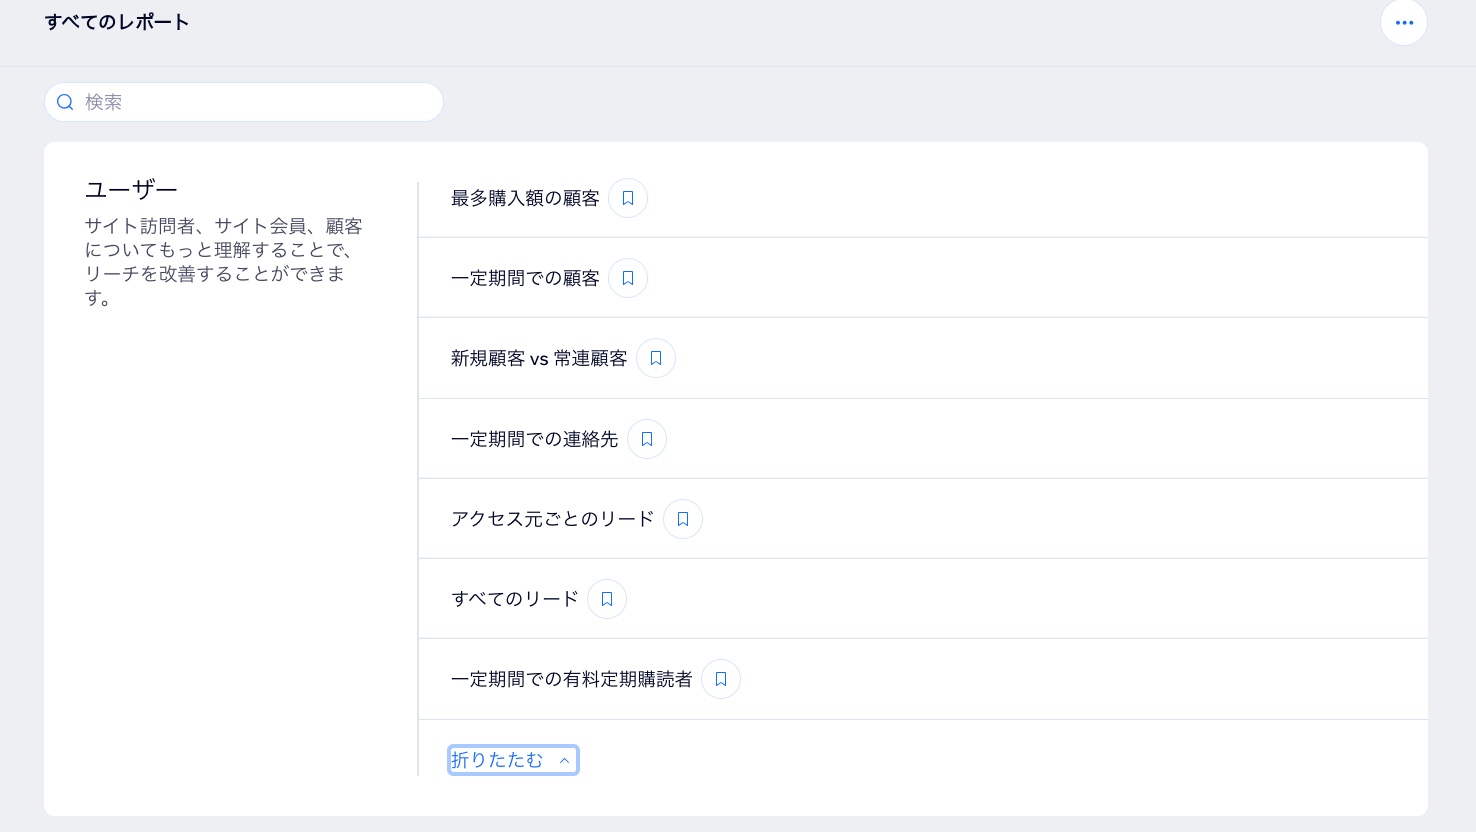
Task: Select the ユーザー section heading
Action: click(x=131, y=189)
